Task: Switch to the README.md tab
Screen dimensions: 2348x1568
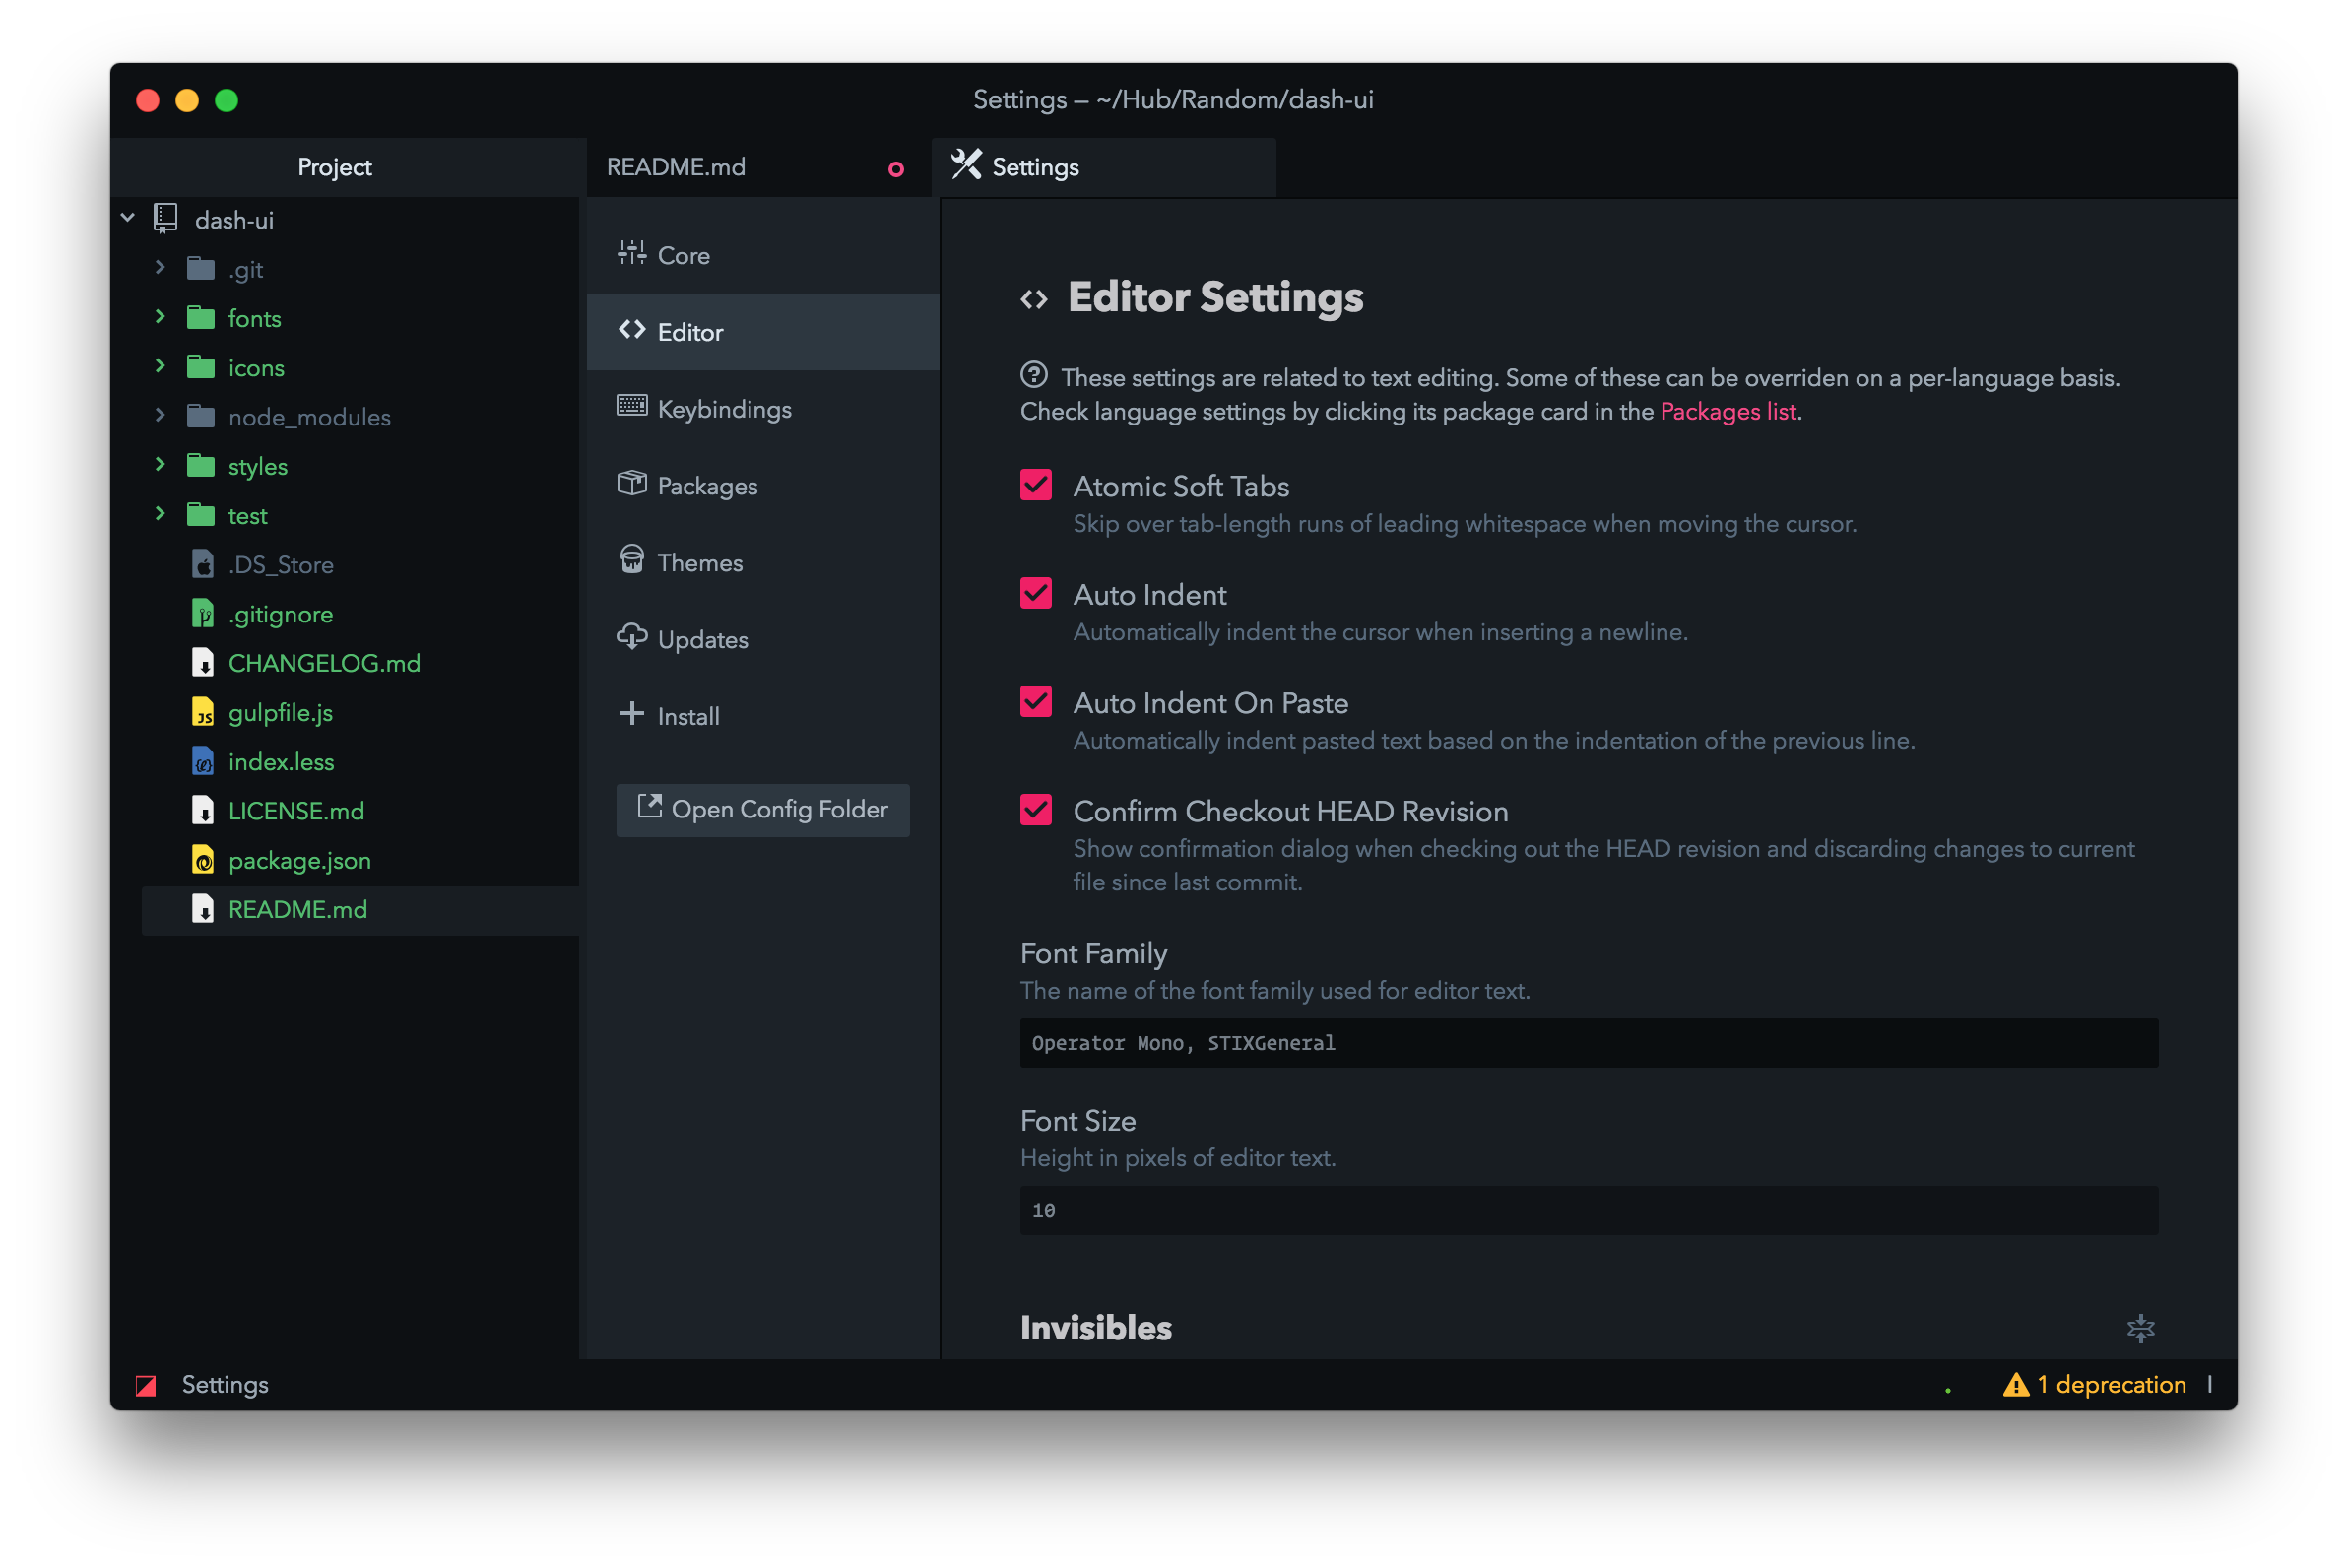Action: point(676,167)
